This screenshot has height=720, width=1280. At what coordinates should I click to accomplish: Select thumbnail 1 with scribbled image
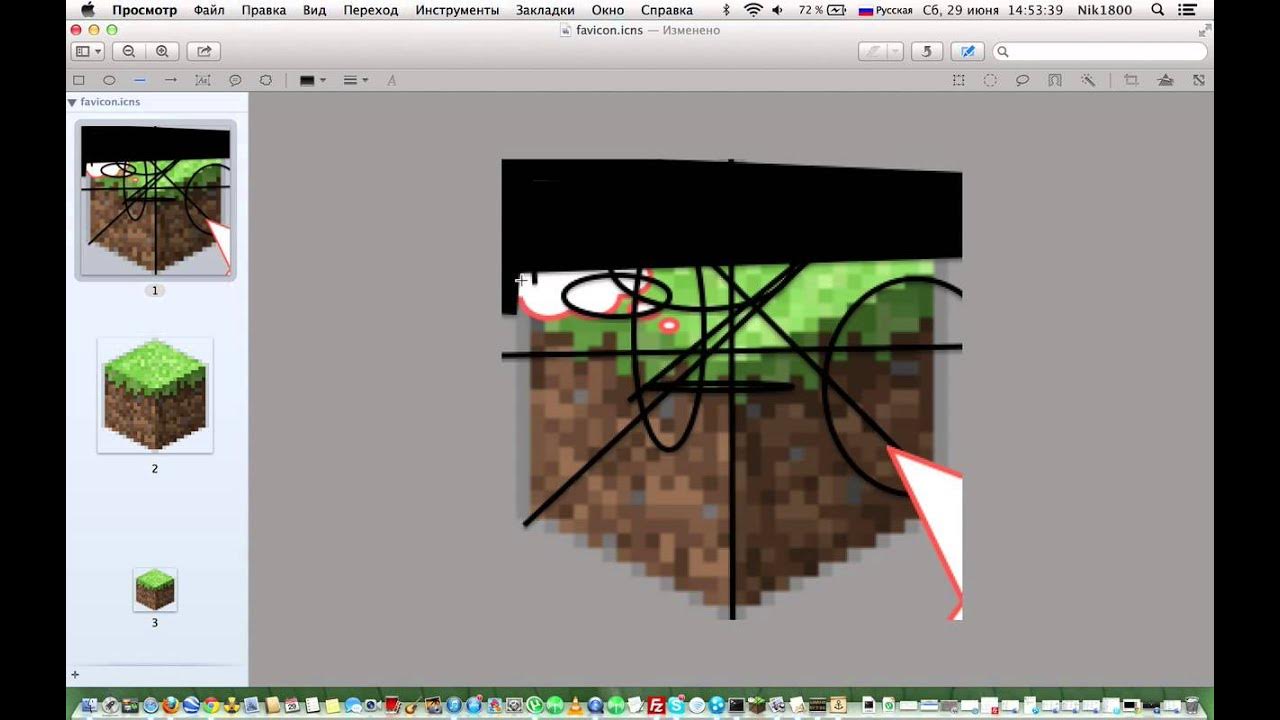[155, 200]
